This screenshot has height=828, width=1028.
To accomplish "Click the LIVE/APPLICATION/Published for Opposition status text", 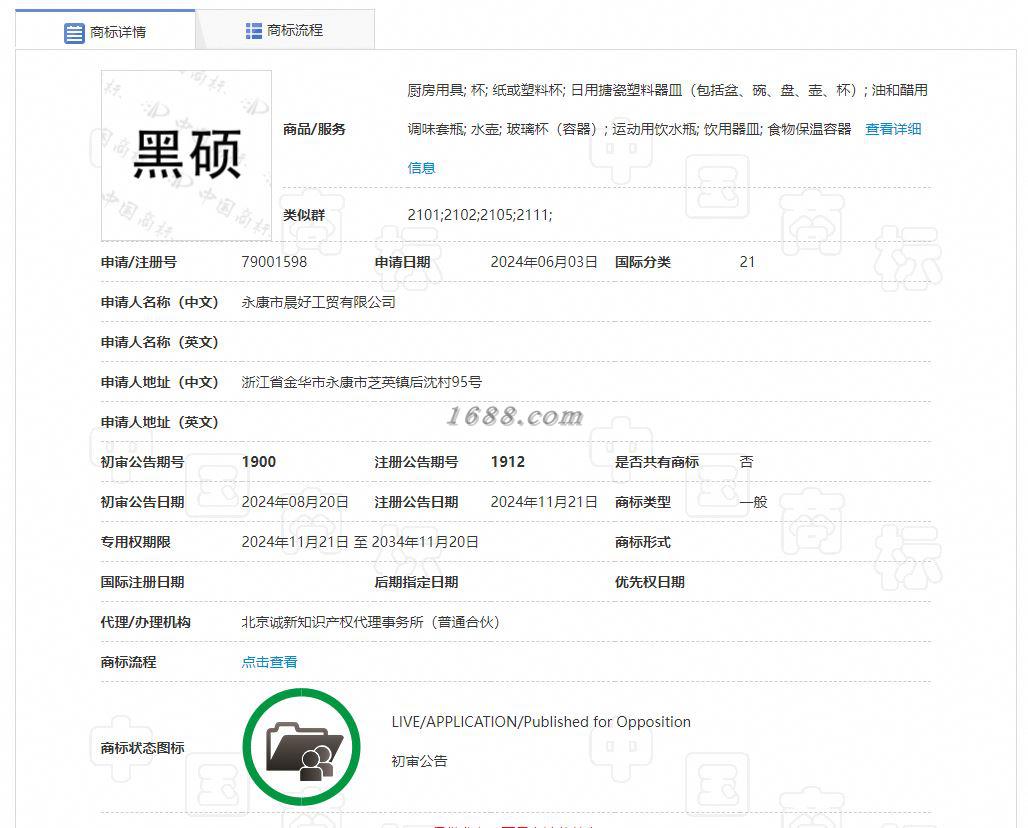I will pyautogui.click(x=541, y=722).
